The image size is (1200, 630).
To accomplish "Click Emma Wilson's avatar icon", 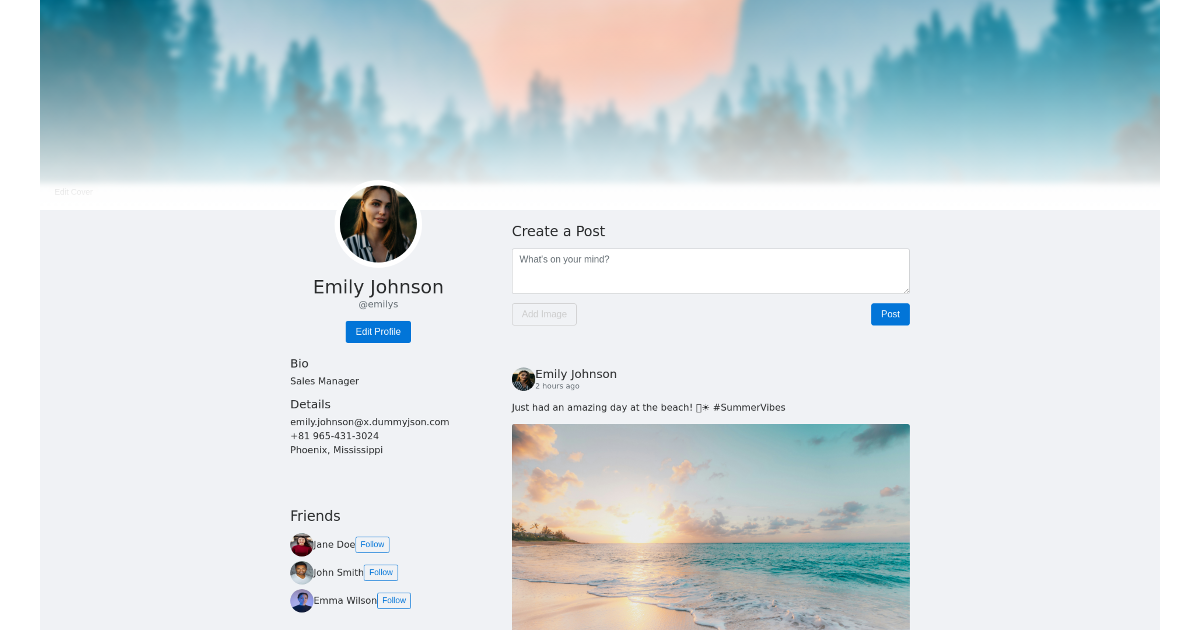I will (x=302, y=600).
